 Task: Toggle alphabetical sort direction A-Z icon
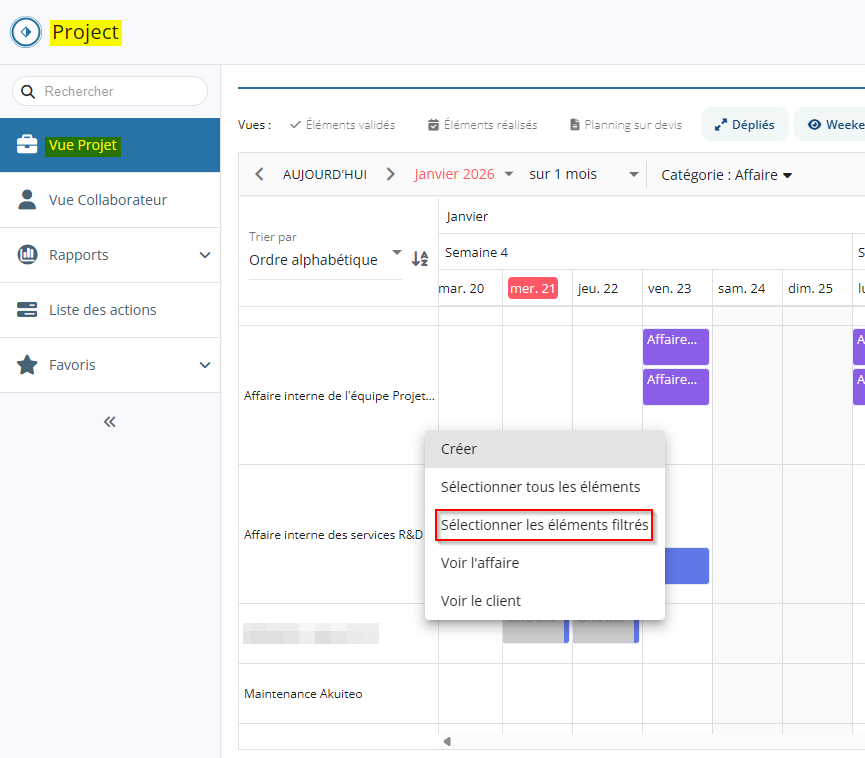click(420, 259)
